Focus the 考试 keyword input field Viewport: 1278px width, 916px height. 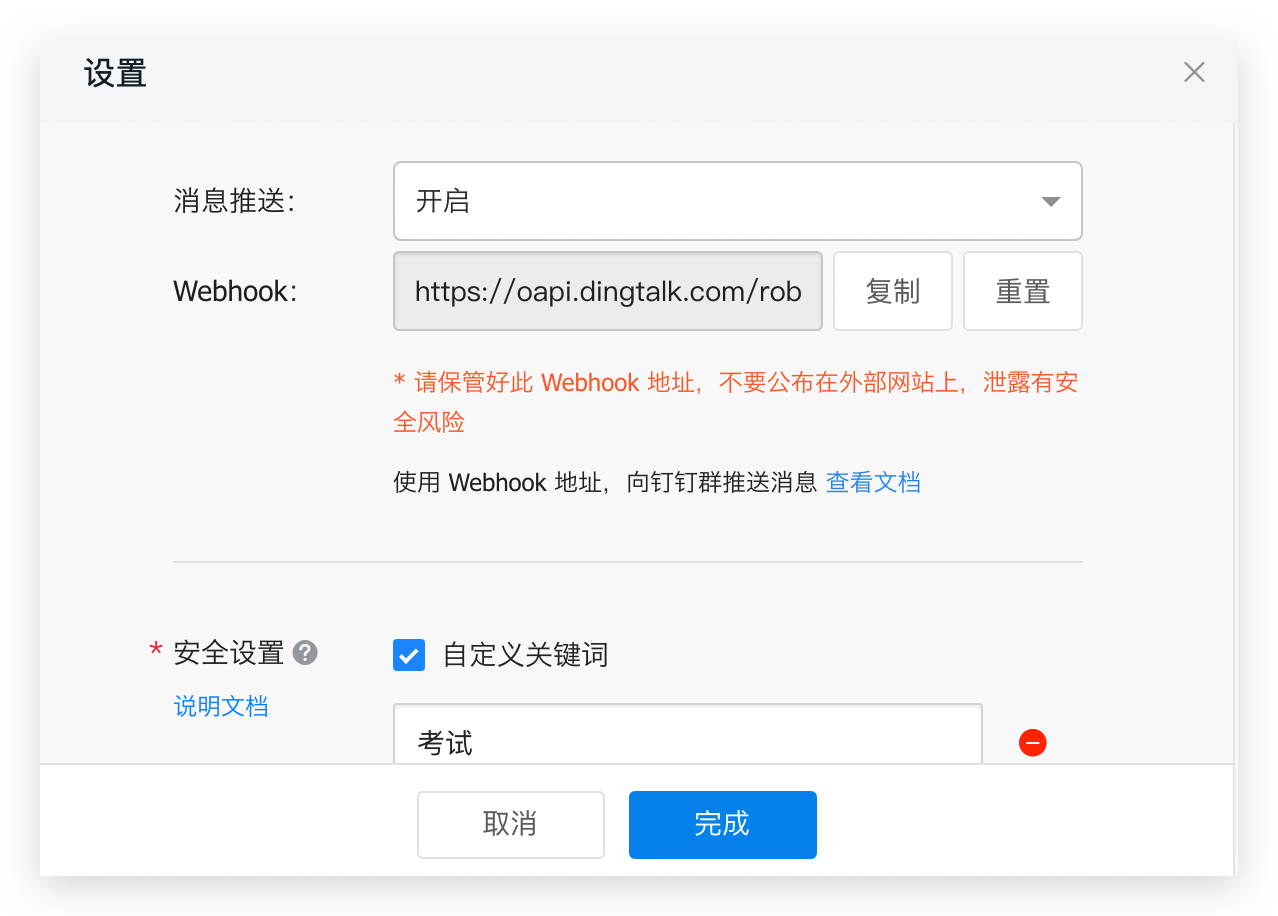coord(688,735)
